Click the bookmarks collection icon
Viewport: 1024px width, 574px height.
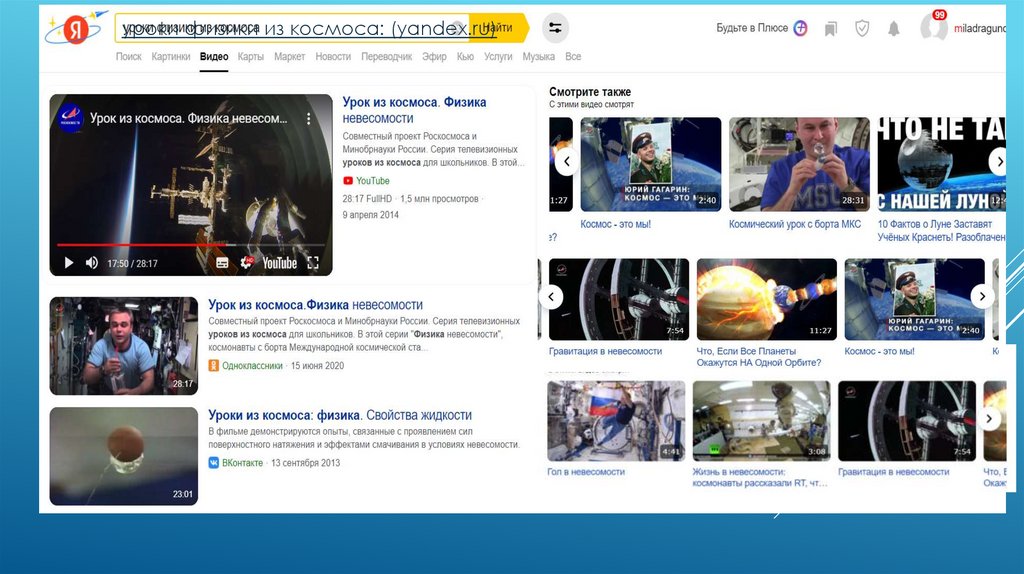(830, 29)
